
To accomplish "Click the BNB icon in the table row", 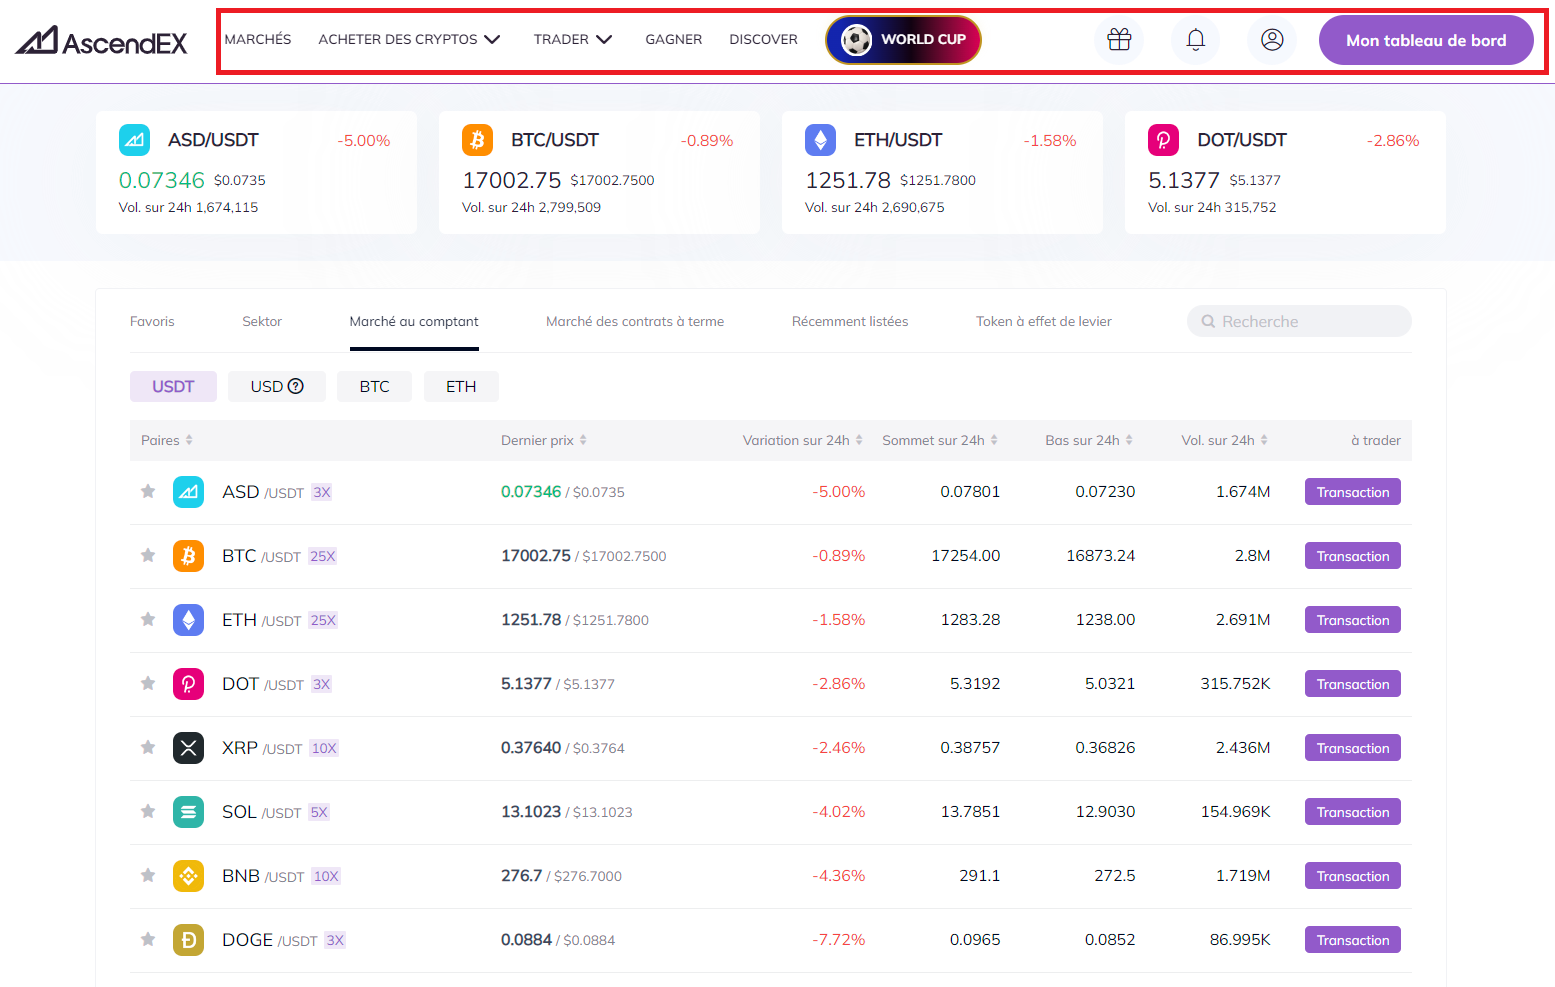I will pos(188,876).
